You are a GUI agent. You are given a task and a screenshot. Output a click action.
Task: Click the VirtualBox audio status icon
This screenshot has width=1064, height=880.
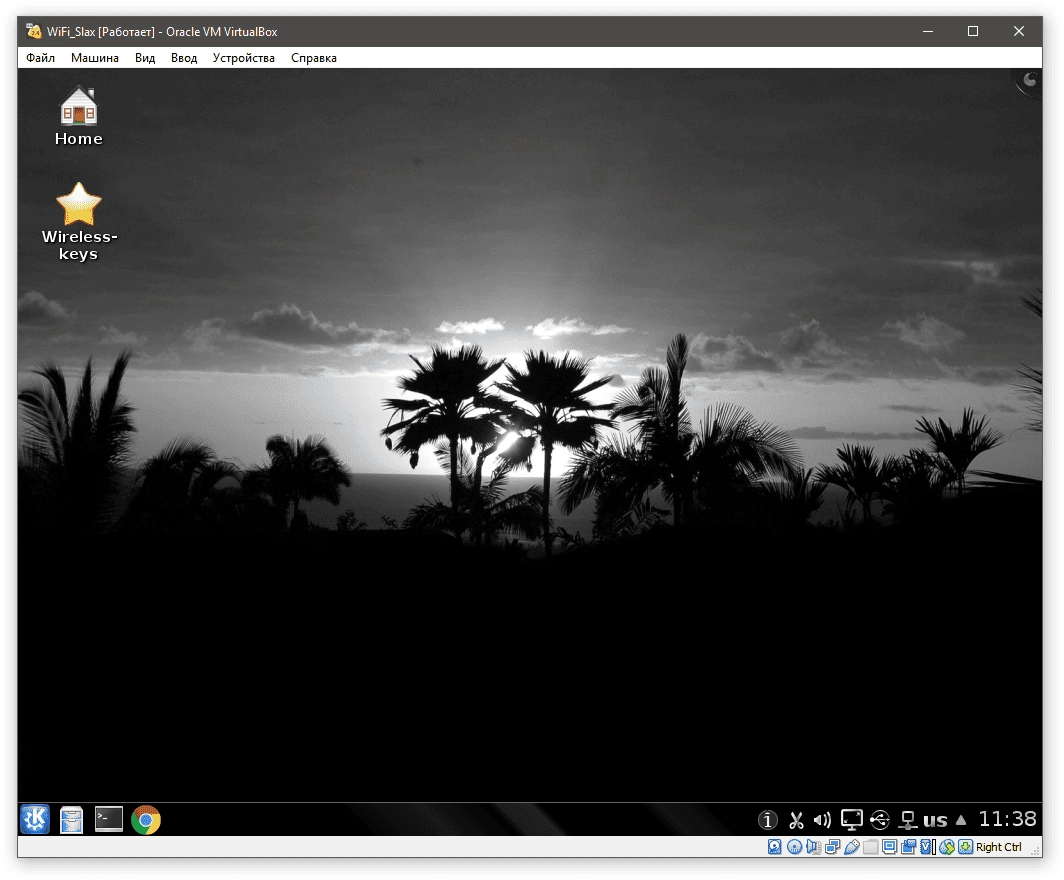point(813,847)
